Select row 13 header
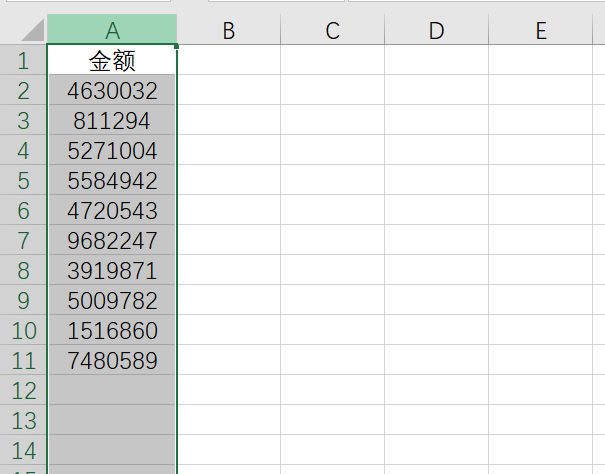Screen dimensions: 605x474 [x=23, y=420]
